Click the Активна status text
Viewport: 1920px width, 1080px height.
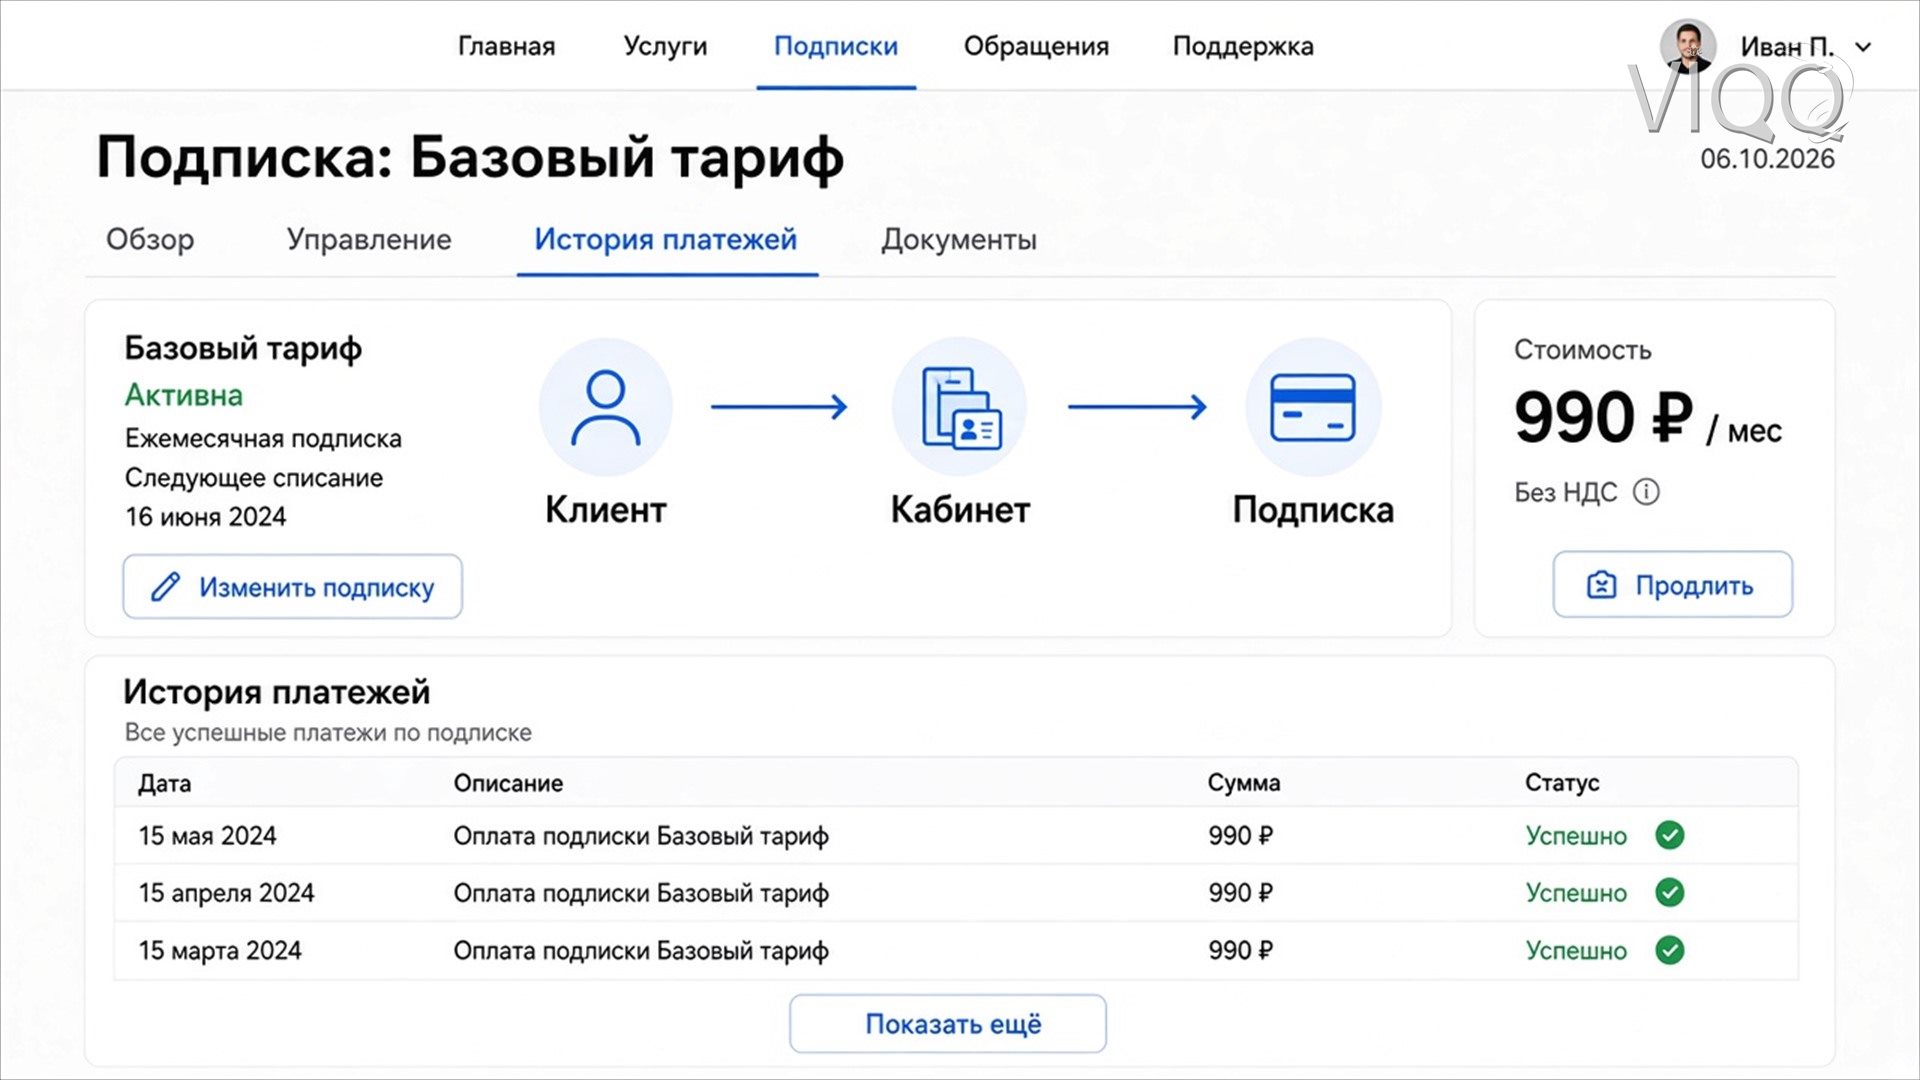(x=184, y=395)
